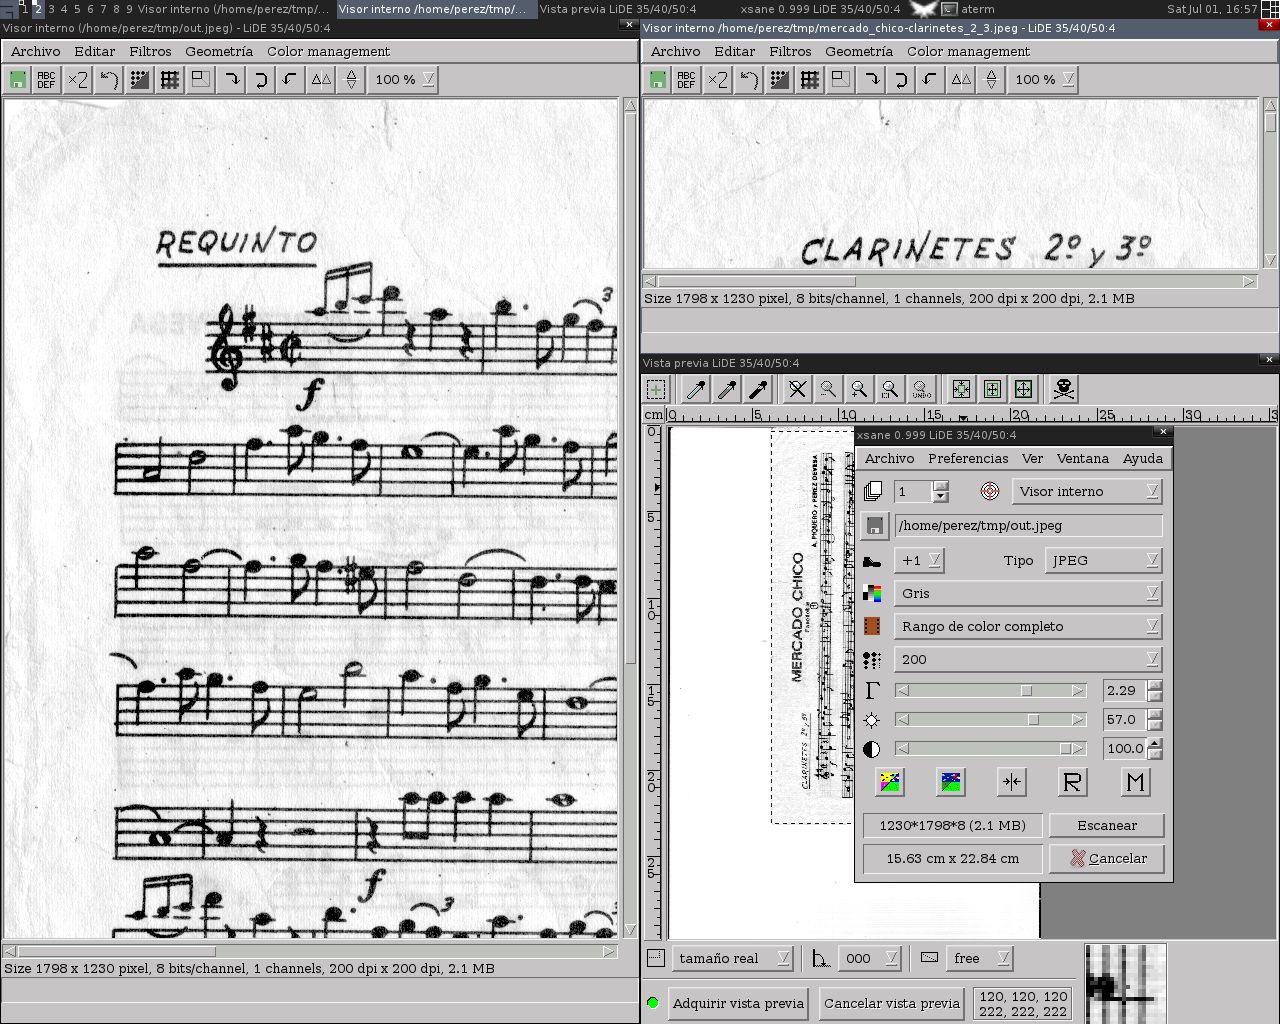Apply the despeckle filter in left viewer toolbar
The height and width of the screenshot is (1024, 1280).
point(140,80)
